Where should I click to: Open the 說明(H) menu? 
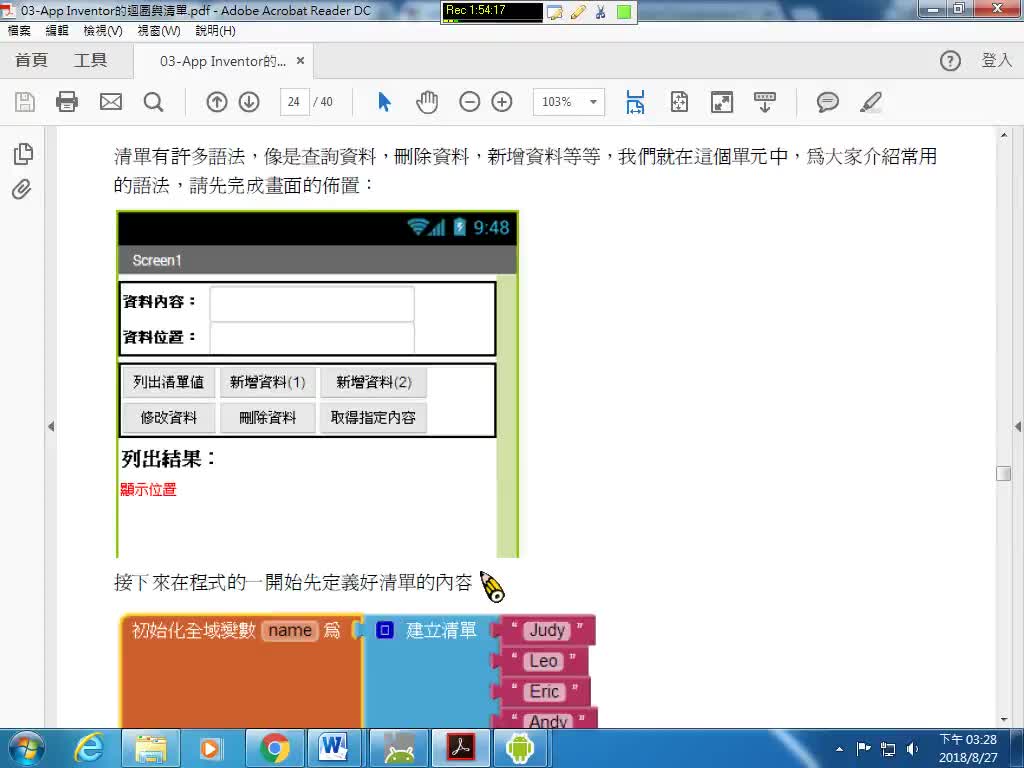point(216,31)
